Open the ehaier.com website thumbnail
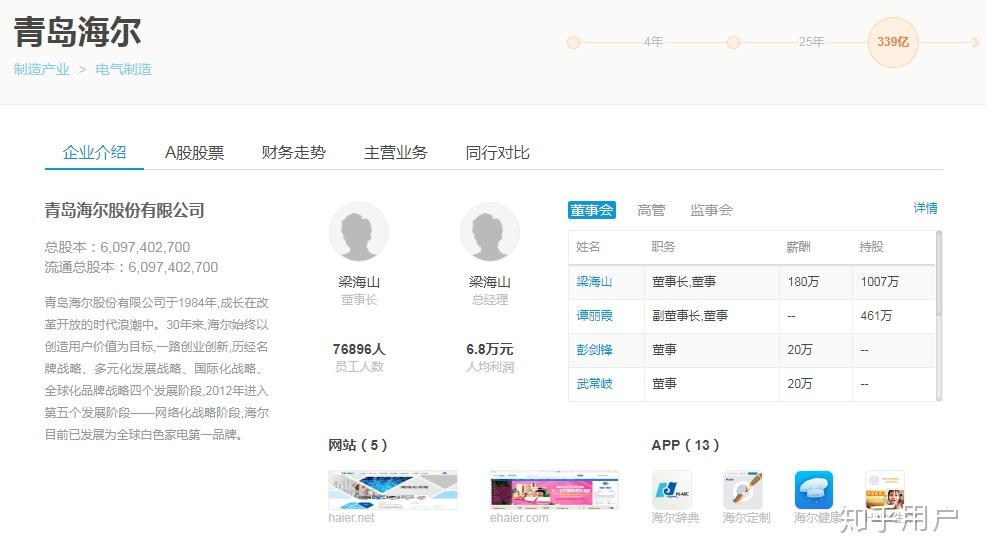The height and width of the screenshot is (554, 986). (x=555, y=490)
